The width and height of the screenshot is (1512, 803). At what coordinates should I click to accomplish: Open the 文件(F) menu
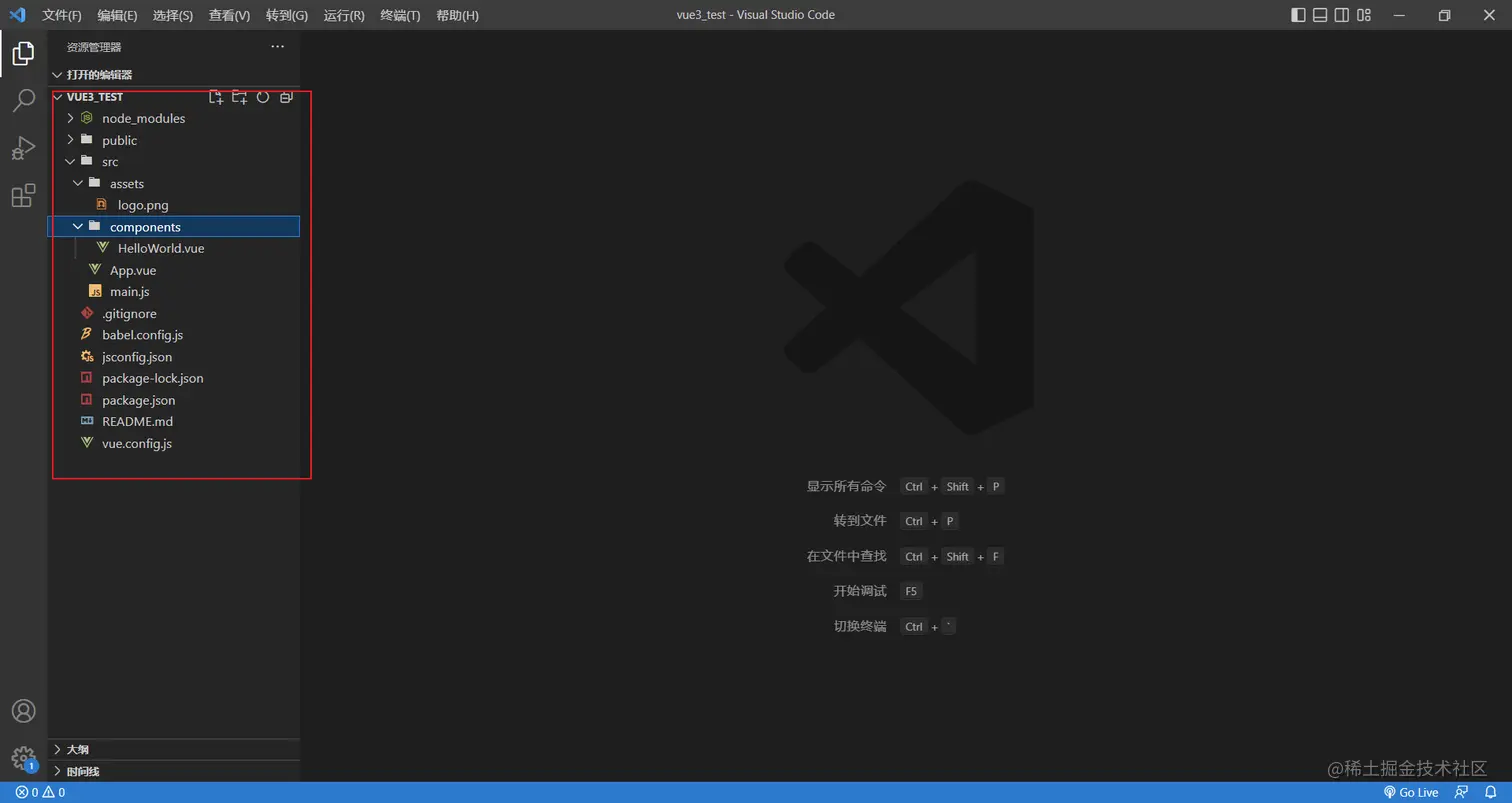pos(62,15)
